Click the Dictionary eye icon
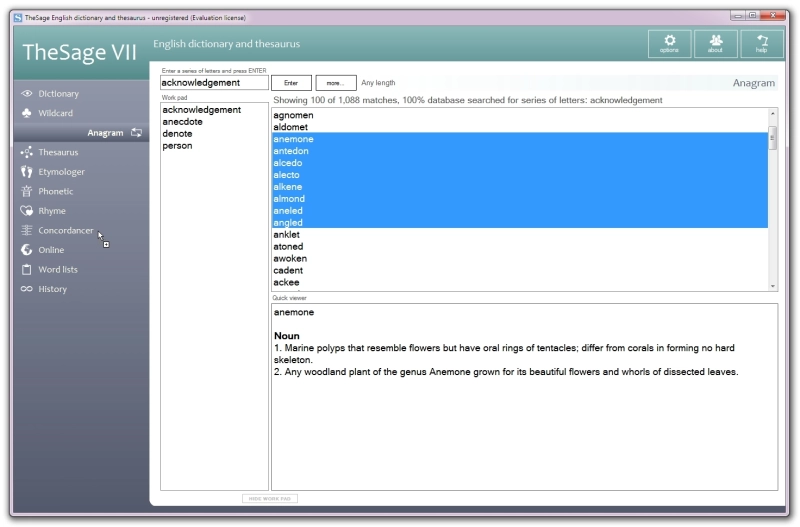This screenshot has height=527, width=800. [27, 93]
